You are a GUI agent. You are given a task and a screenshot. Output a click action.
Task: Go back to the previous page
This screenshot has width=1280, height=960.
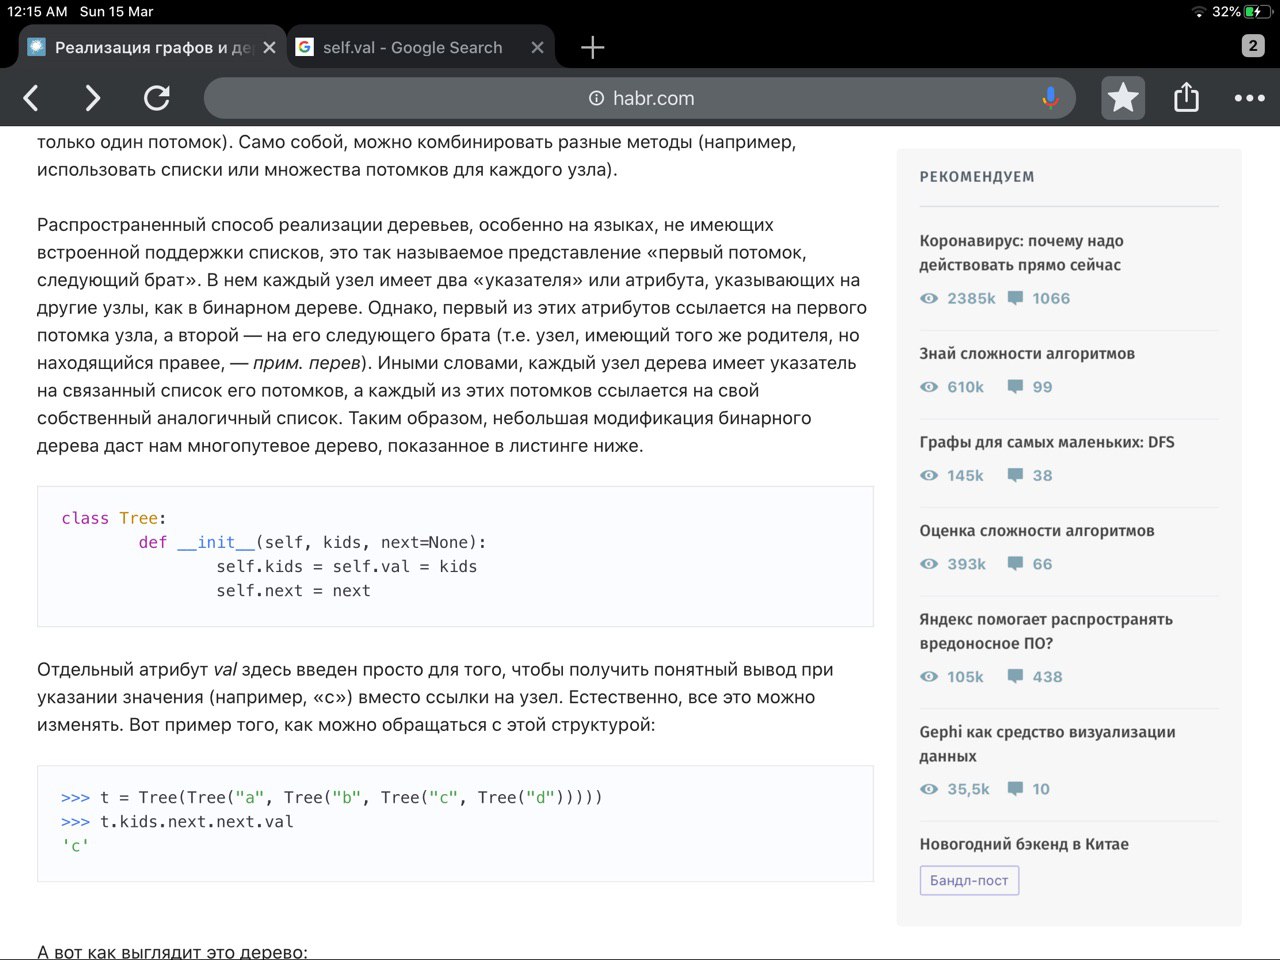[x=31, y=98]
